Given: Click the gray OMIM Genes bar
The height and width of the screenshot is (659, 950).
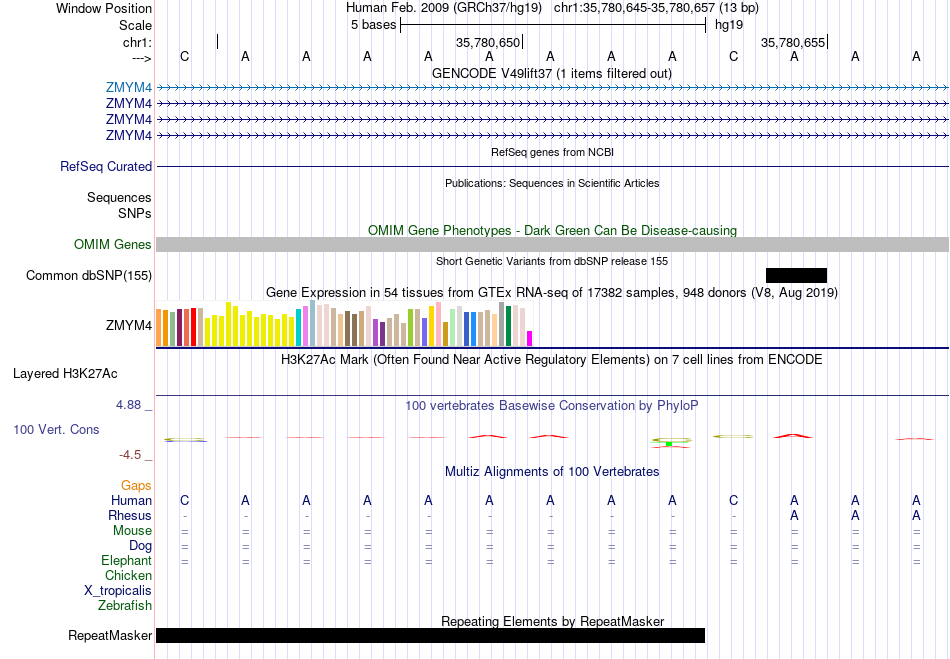Looking at the screenshot, I should [552, 245].
